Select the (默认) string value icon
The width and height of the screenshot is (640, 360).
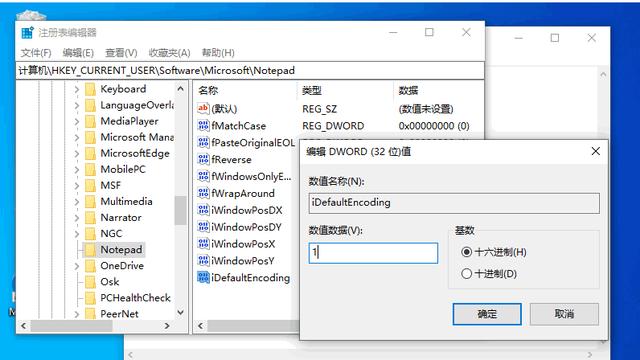[x=203, y=108]
